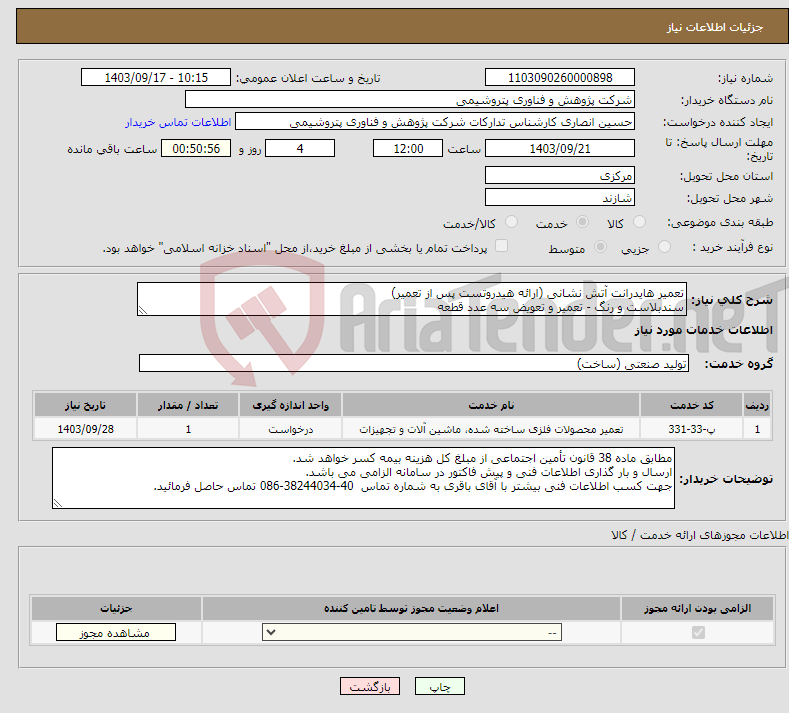Click the general need description textarea

point(412,299)
